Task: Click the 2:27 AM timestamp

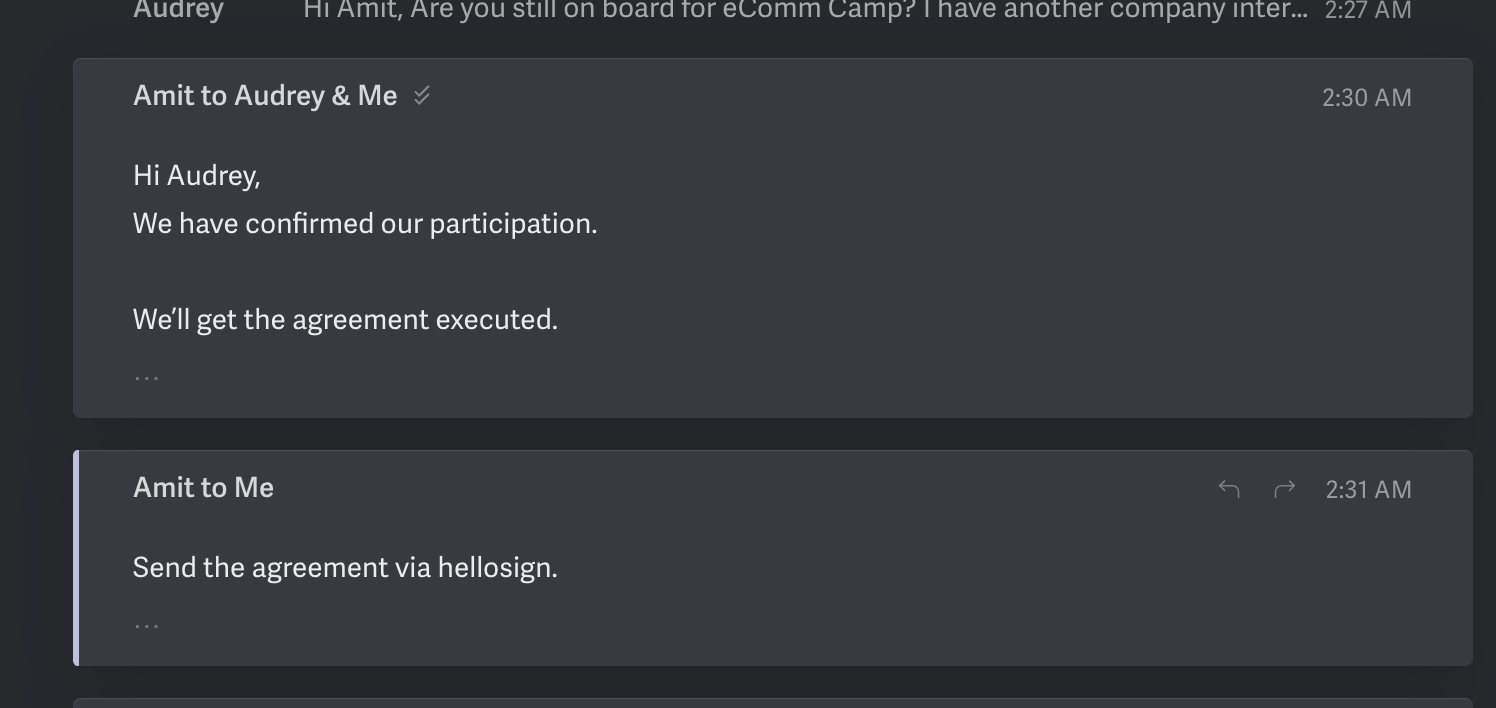Action: click(x=1367, y=11)
